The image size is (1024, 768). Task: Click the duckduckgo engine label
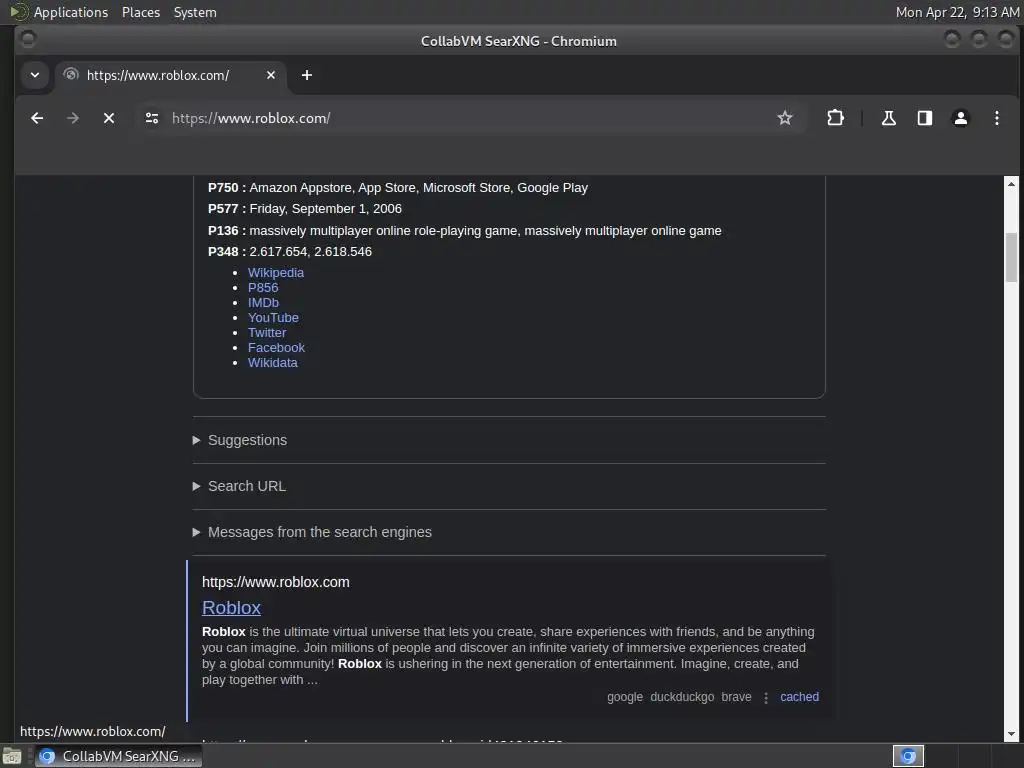(682, 697)
